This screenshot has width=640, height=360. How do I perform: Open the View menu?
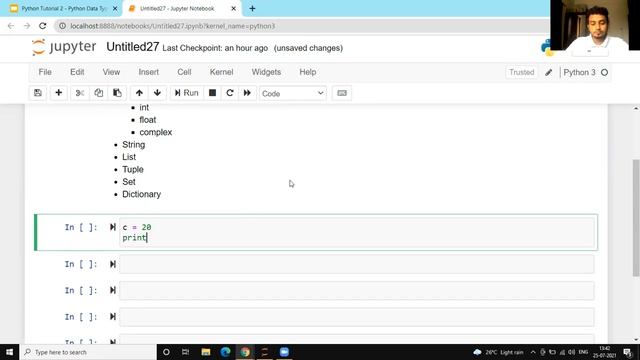pyautogui.click(x=111, y=72)
